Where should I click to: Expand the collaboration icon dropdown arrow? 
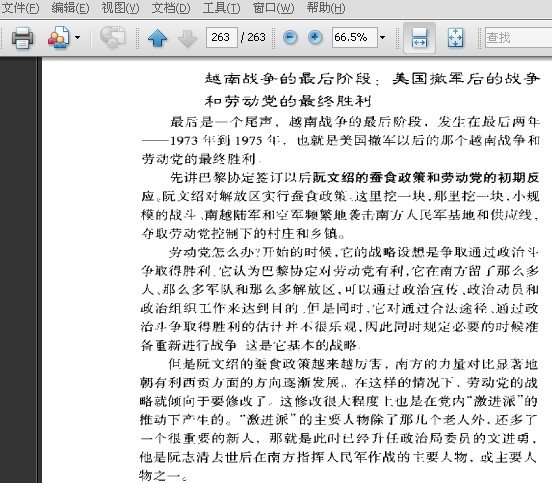77,37
